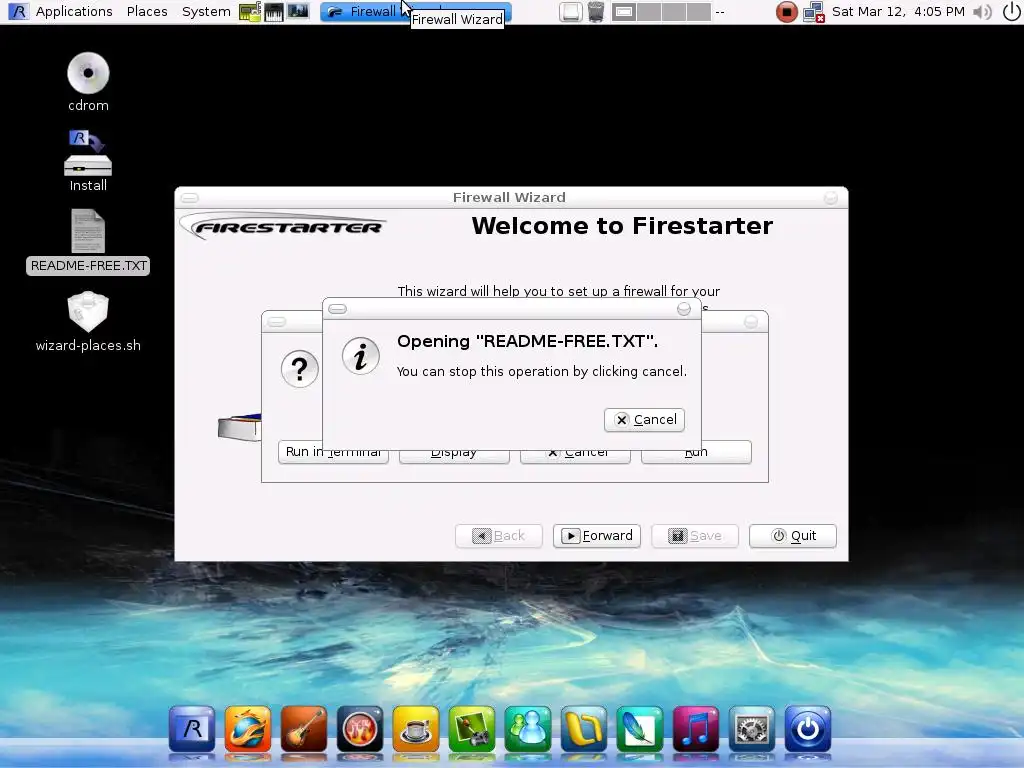1024x768 pixels.
Task: Click the blue power dock icon
Action: [x=807, y=728]
